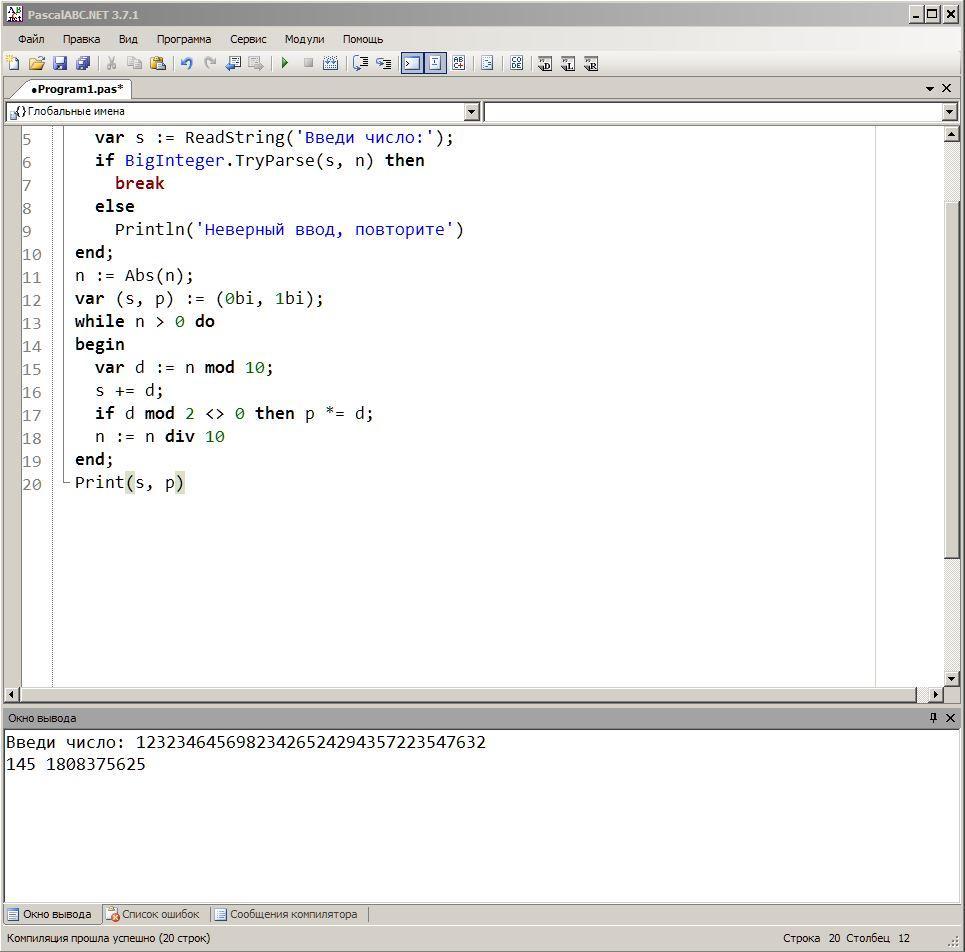Open the Правка menu

point(81,39)
